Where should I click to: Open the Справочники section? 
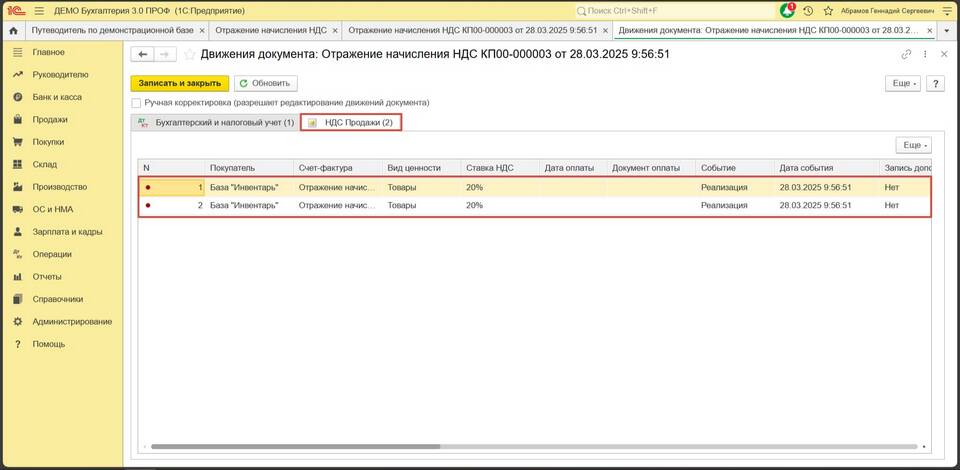(58, 299)
